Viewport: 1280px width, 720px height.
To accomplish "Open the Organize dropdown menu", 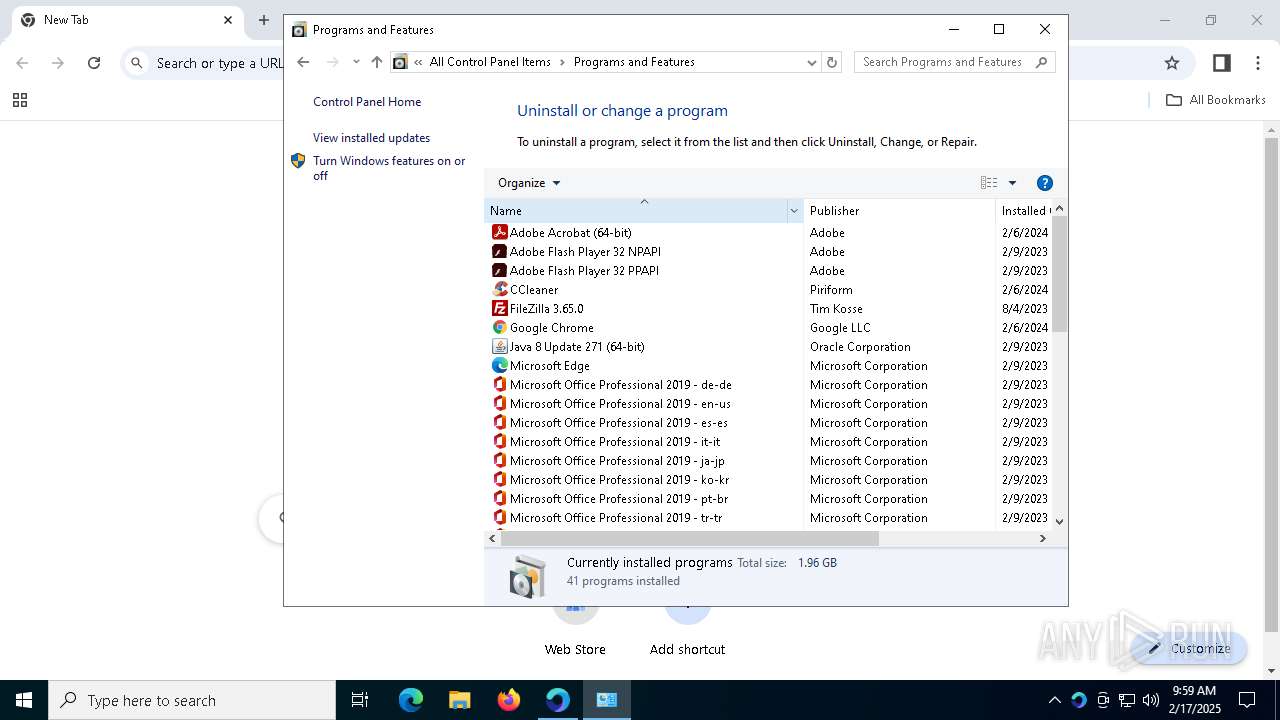I will 529,183.
